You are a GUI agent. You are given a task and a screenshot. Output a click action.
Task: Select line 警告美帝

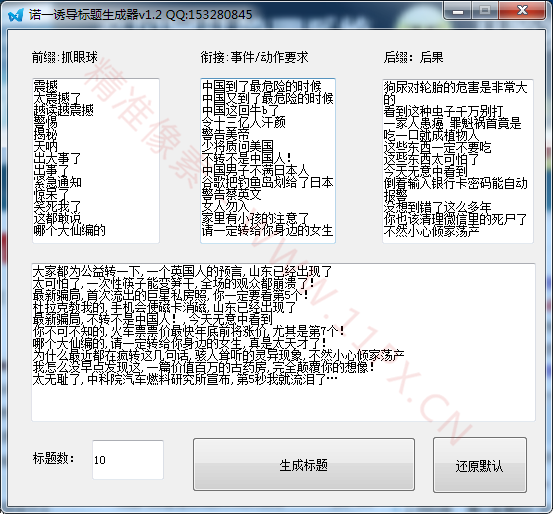(x=226, y=134)
